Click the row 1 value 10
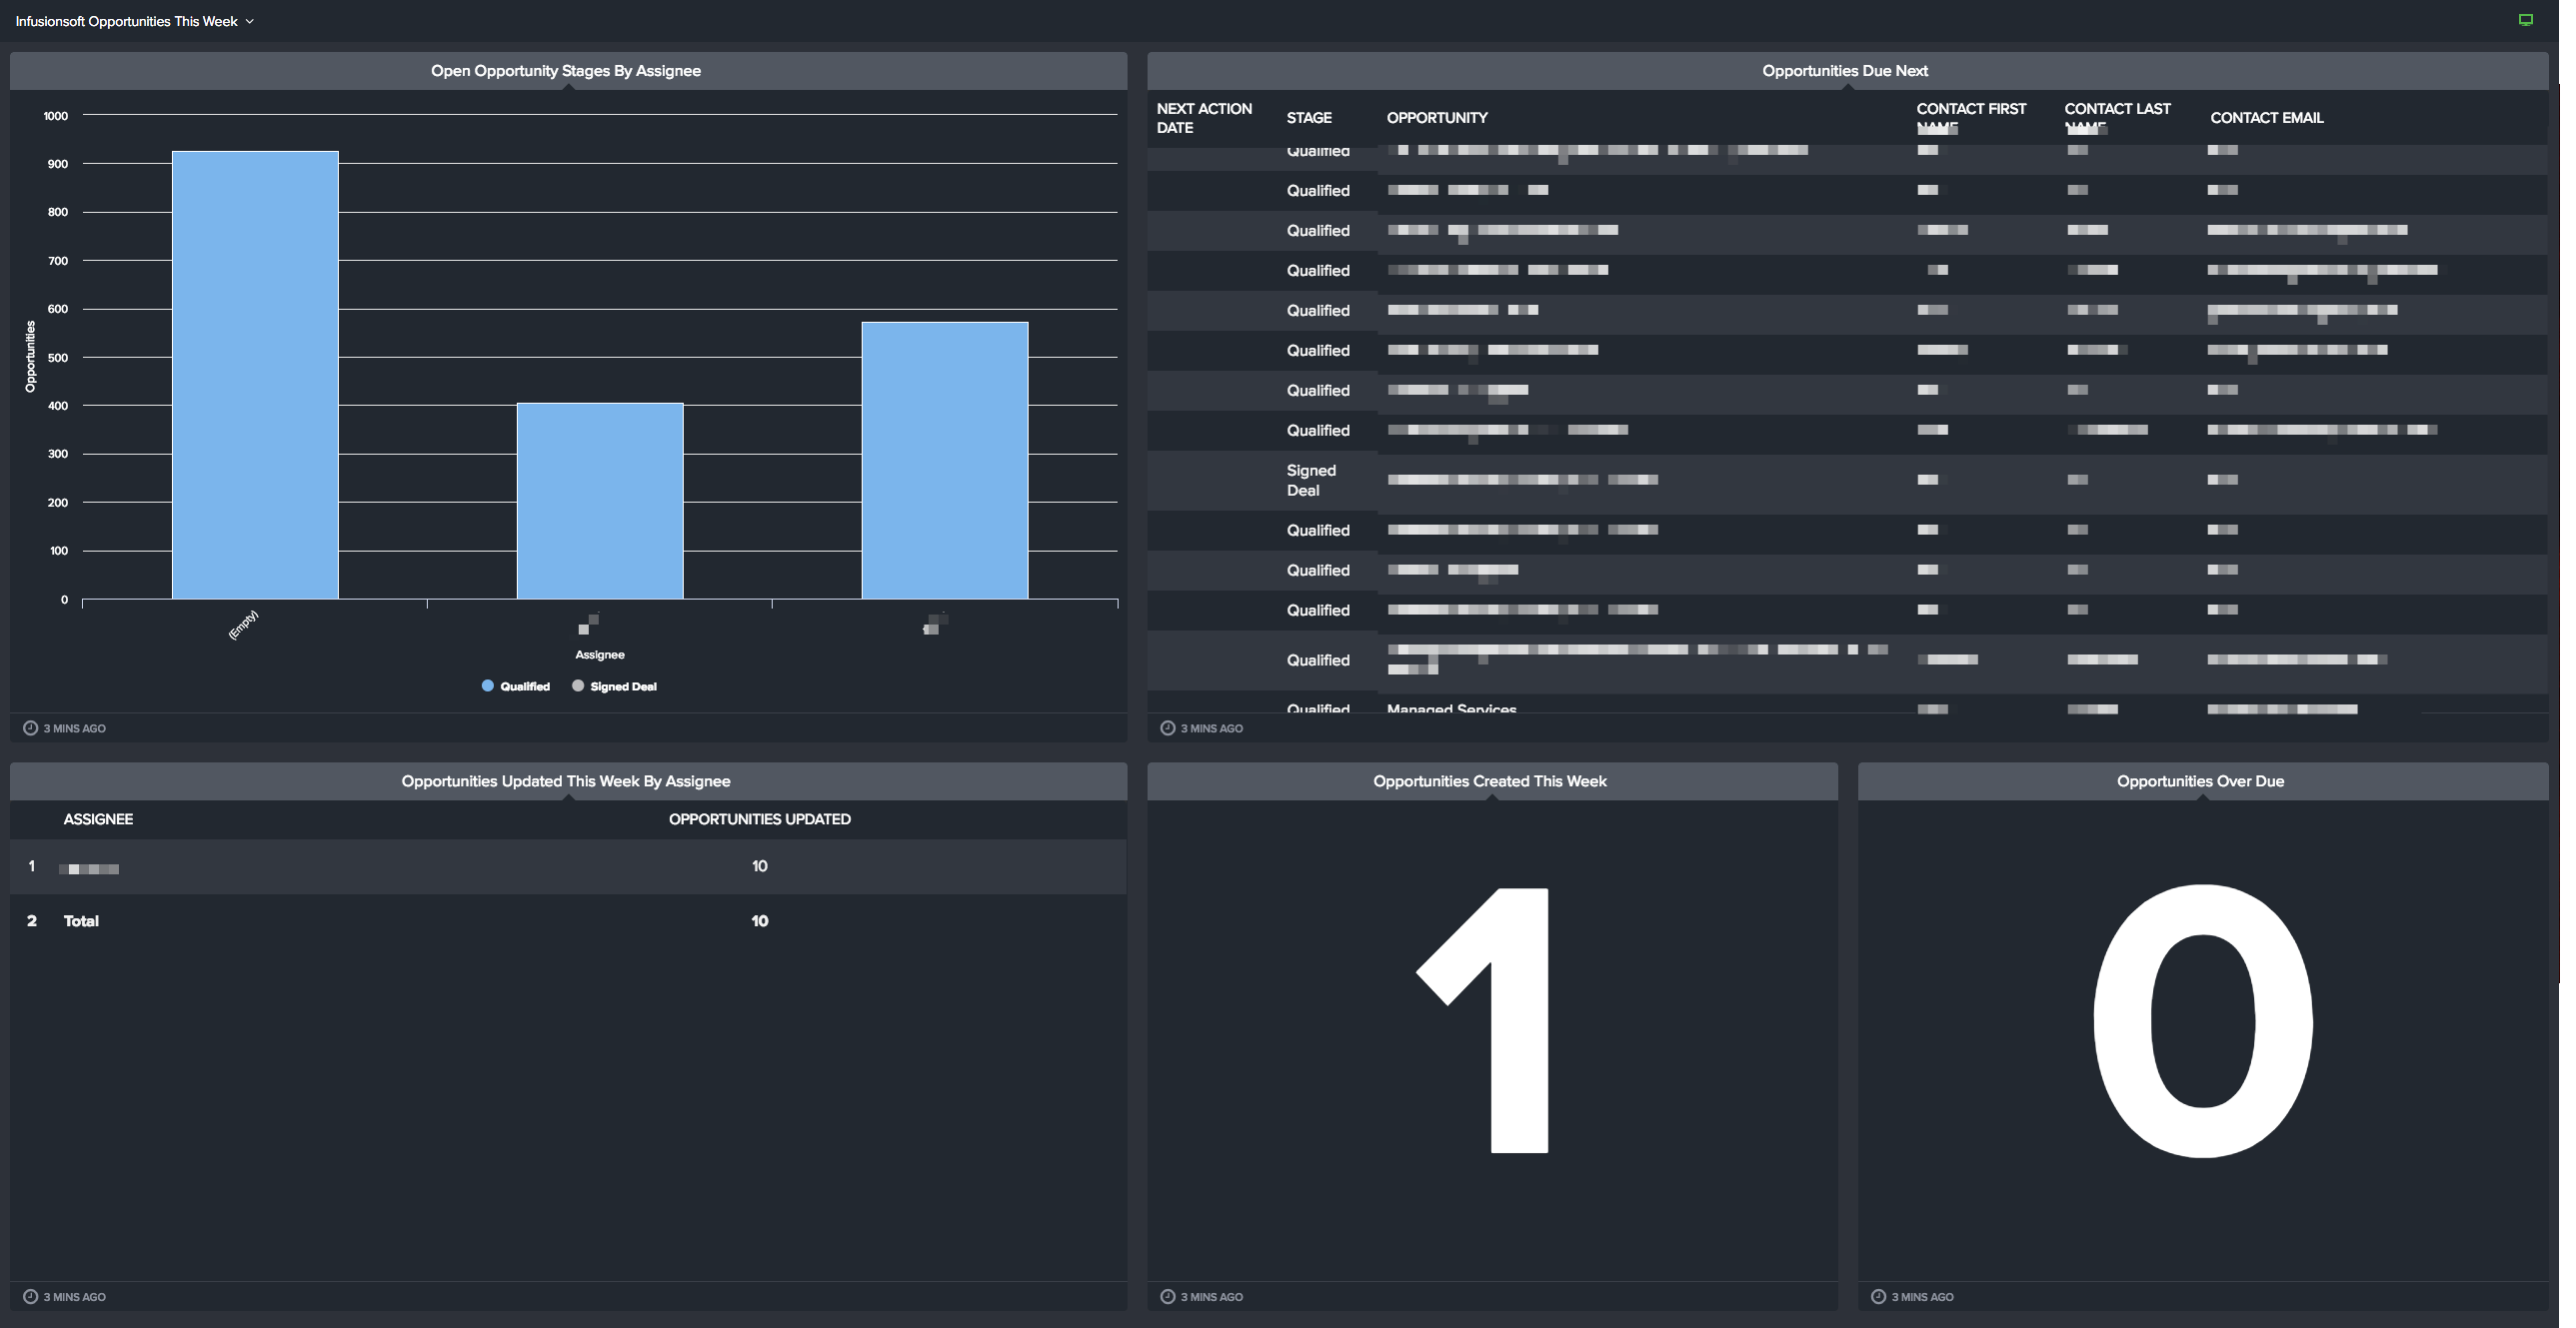Screen dimensions: 2576x1328 [760, 866]
